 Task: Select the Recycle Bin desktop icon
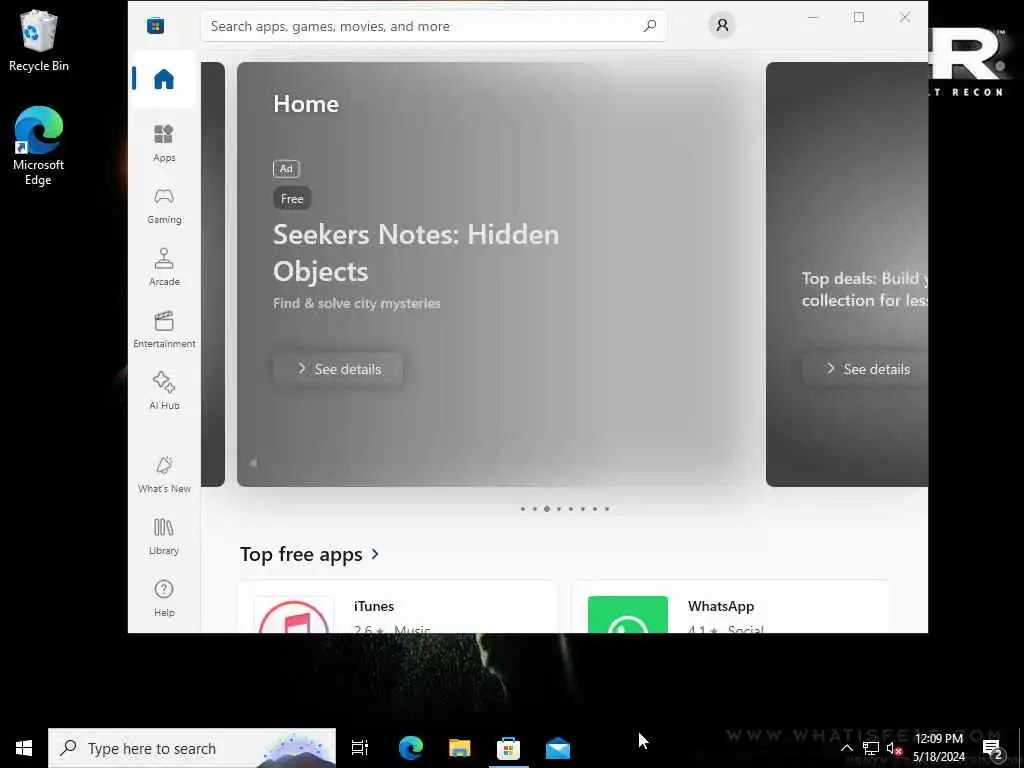click(x=39, y=40)
